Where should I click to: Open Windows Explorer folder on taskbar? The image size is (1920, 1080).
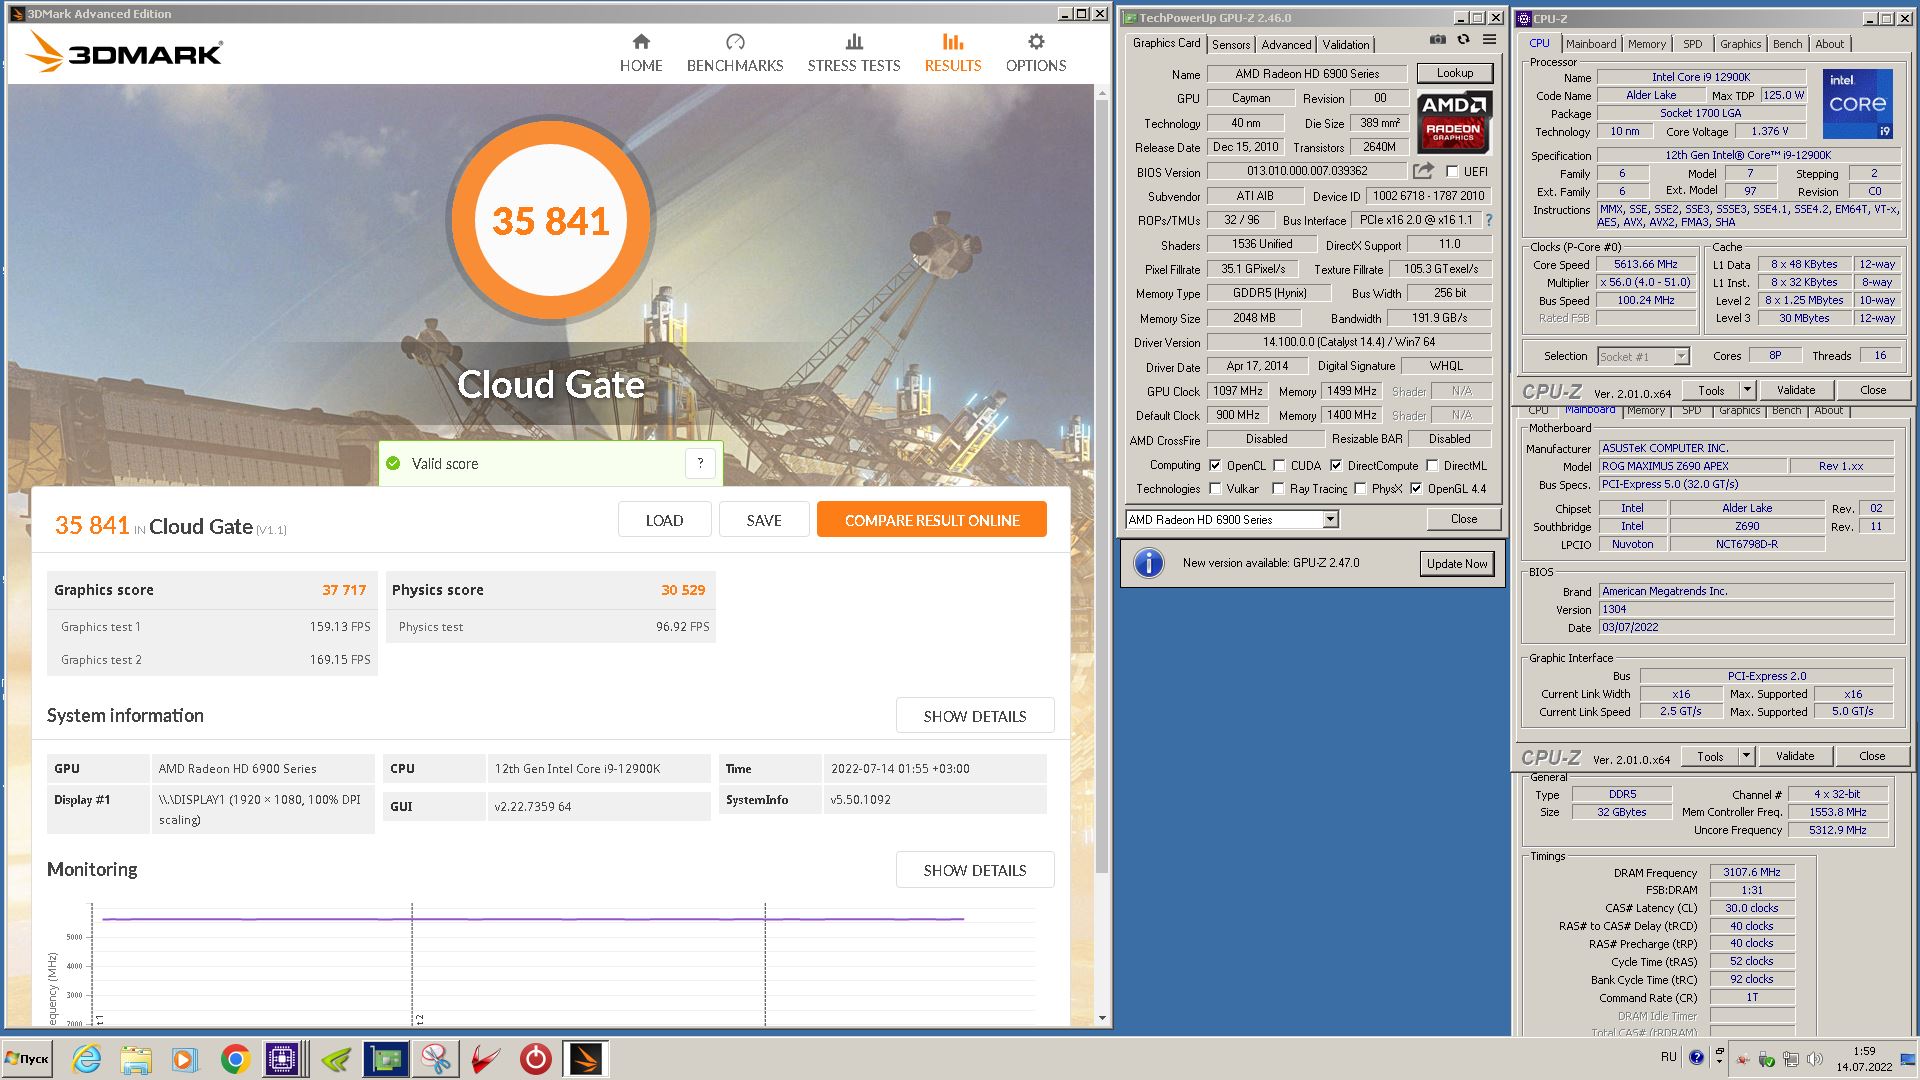point(136,1059)
